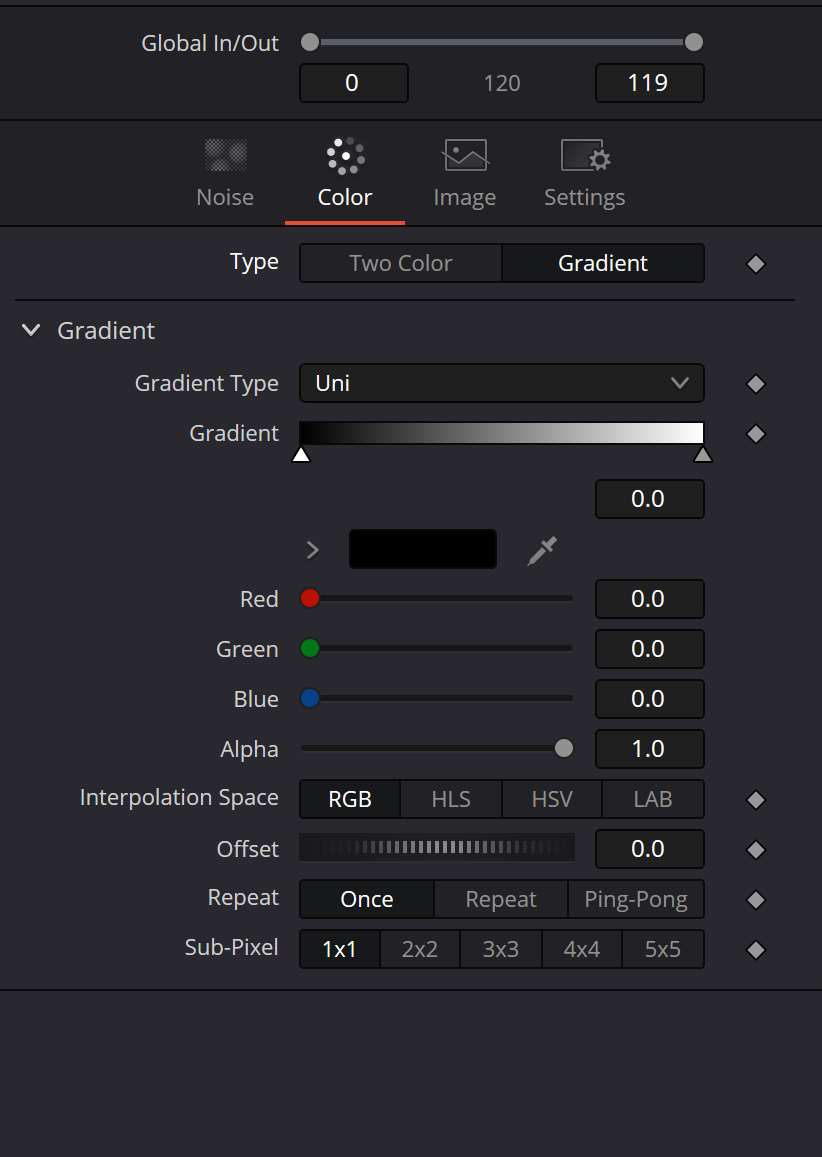The height and width of the screenshot is (1157, 822).
Task: Click the Offset value field
Action: tap(649, 849)
